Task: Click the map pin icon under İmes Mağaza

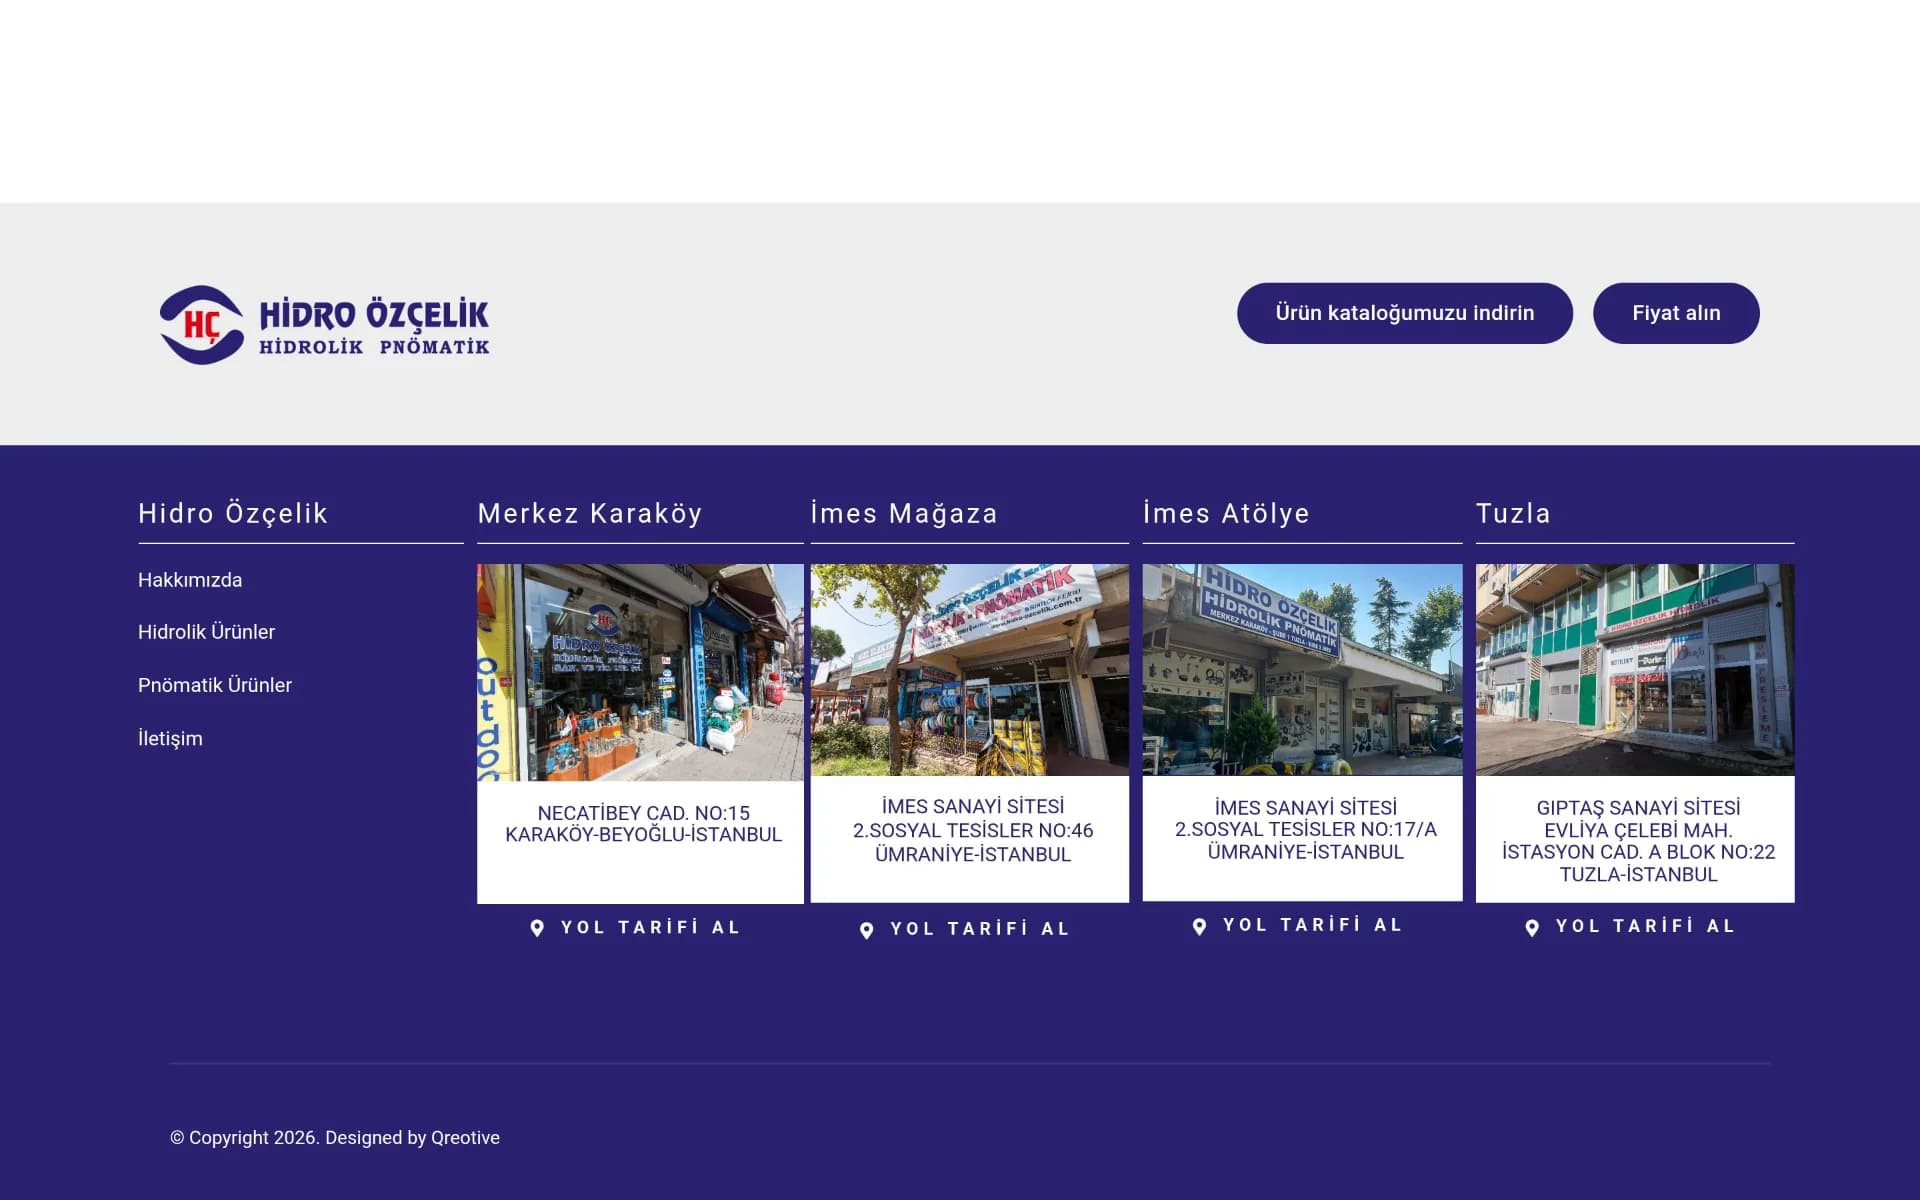Action: (867, 930)
